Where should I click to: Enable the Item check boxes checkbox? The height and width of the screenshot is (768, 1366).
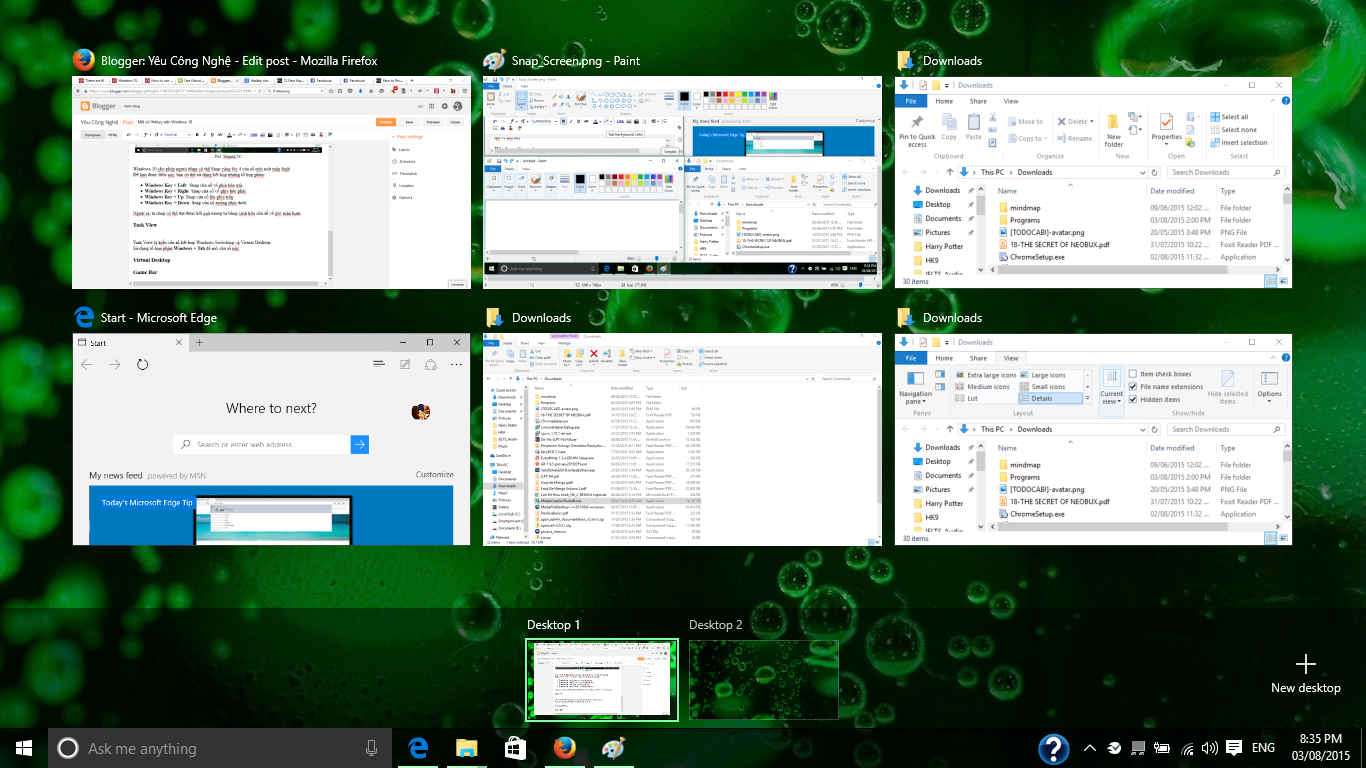[x=1133, y=374]
